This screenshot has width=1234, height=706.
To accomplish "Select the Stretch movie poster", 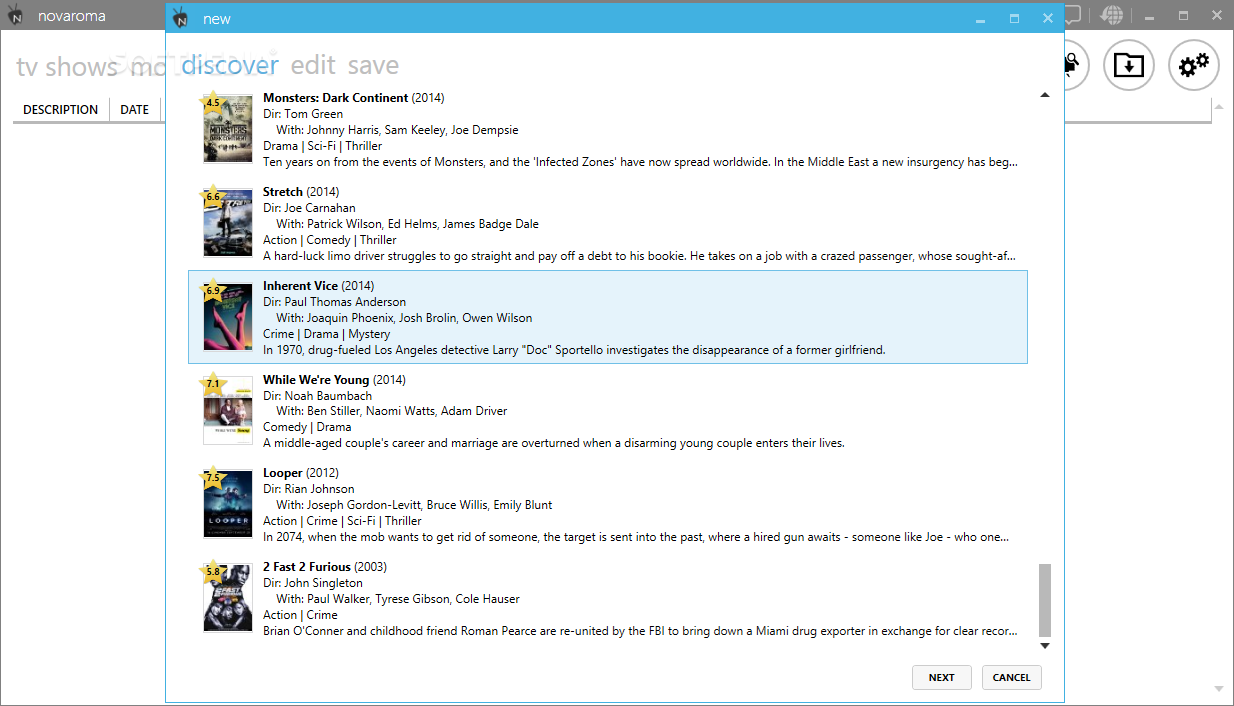I will coord(229,224).
